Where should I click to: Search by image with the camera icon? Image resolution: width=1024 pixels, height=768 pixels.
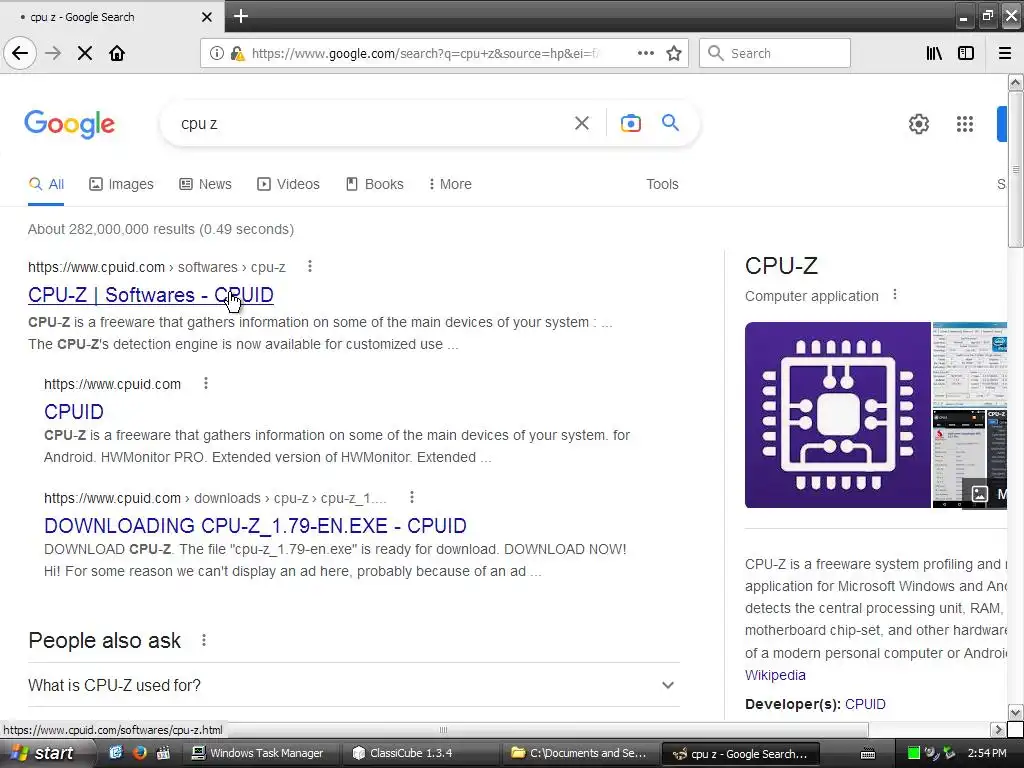[630, 123]
